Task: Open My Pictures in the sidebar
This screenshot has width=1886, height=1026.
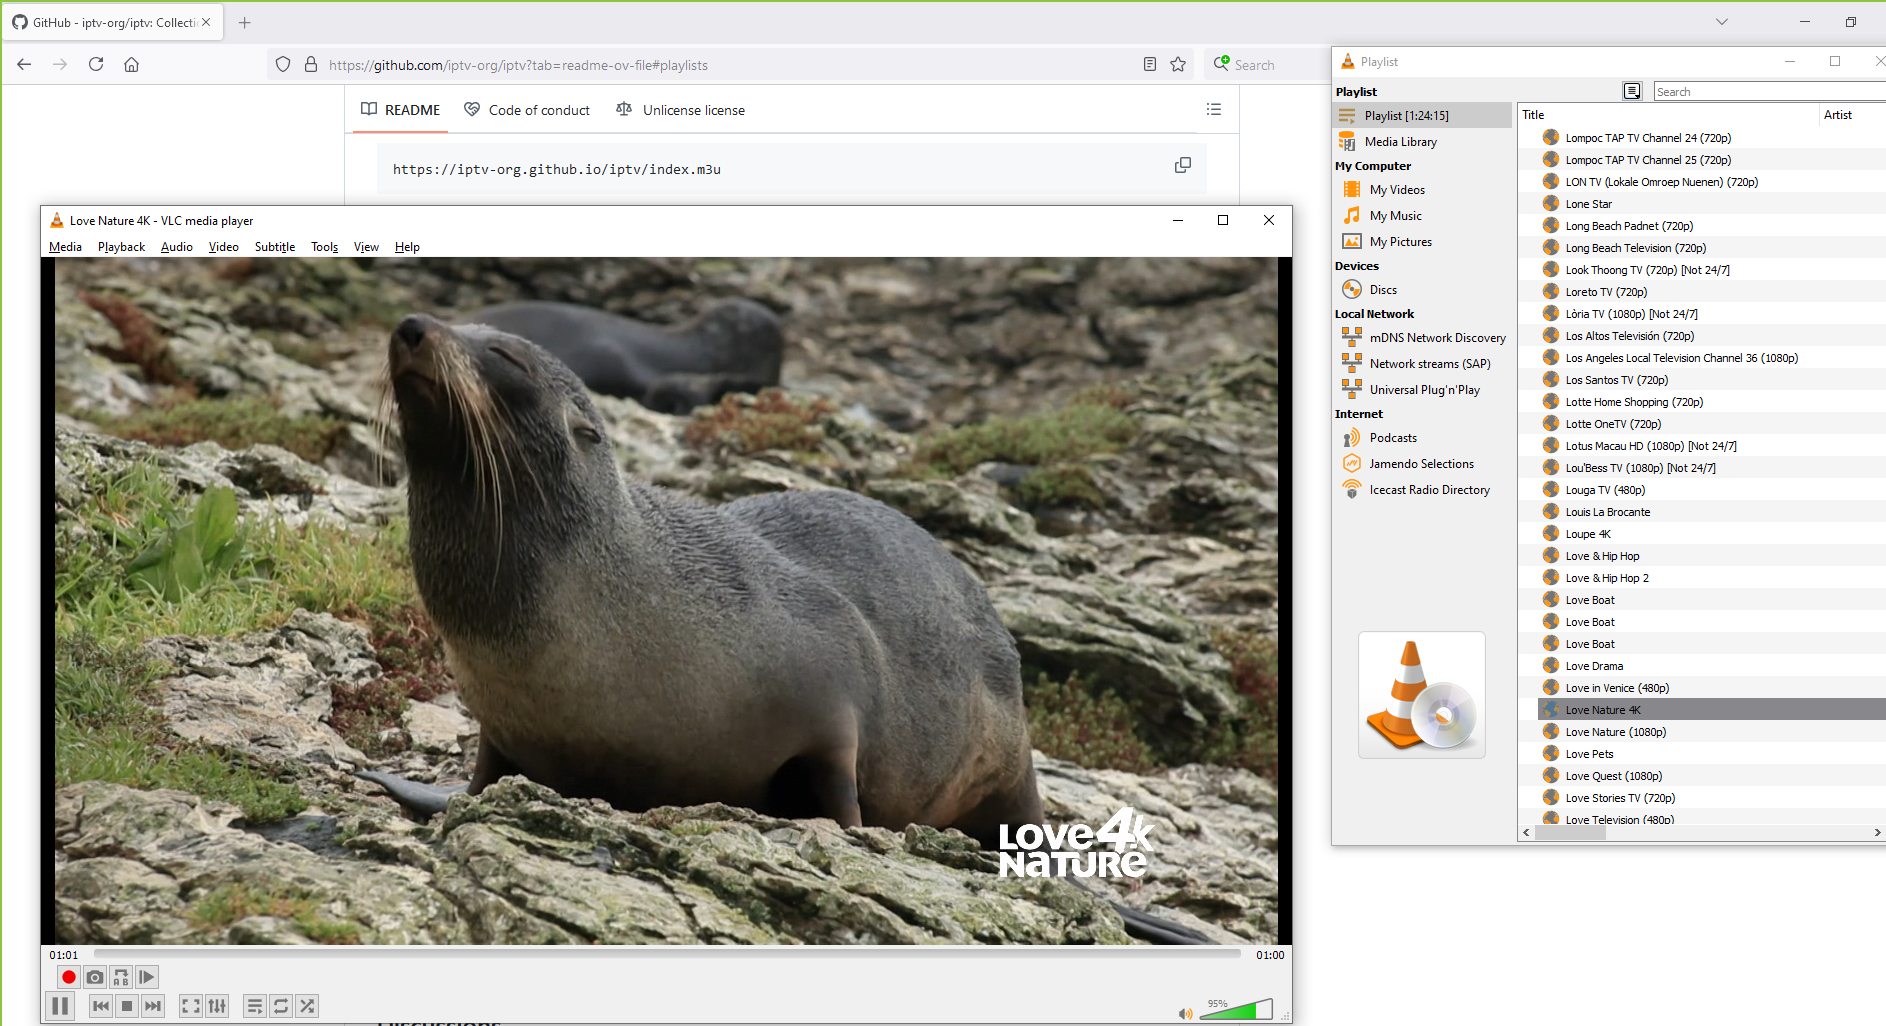Action: (1423, 242)
